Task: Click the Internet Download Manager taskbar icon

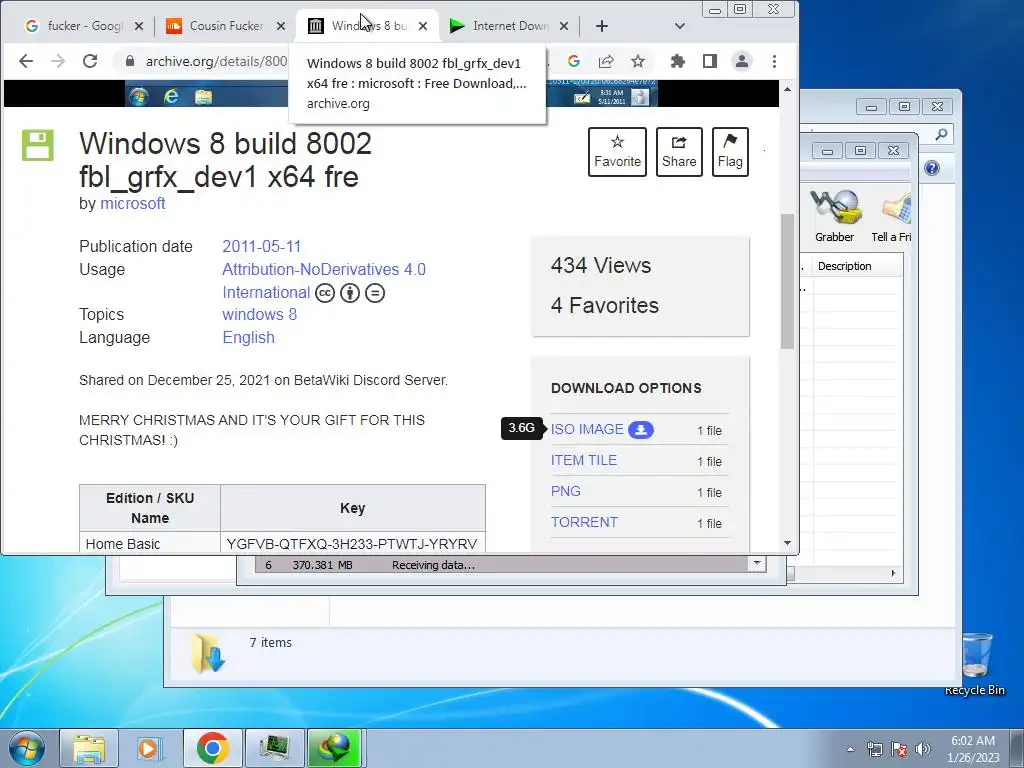Action: click(334, 748)
